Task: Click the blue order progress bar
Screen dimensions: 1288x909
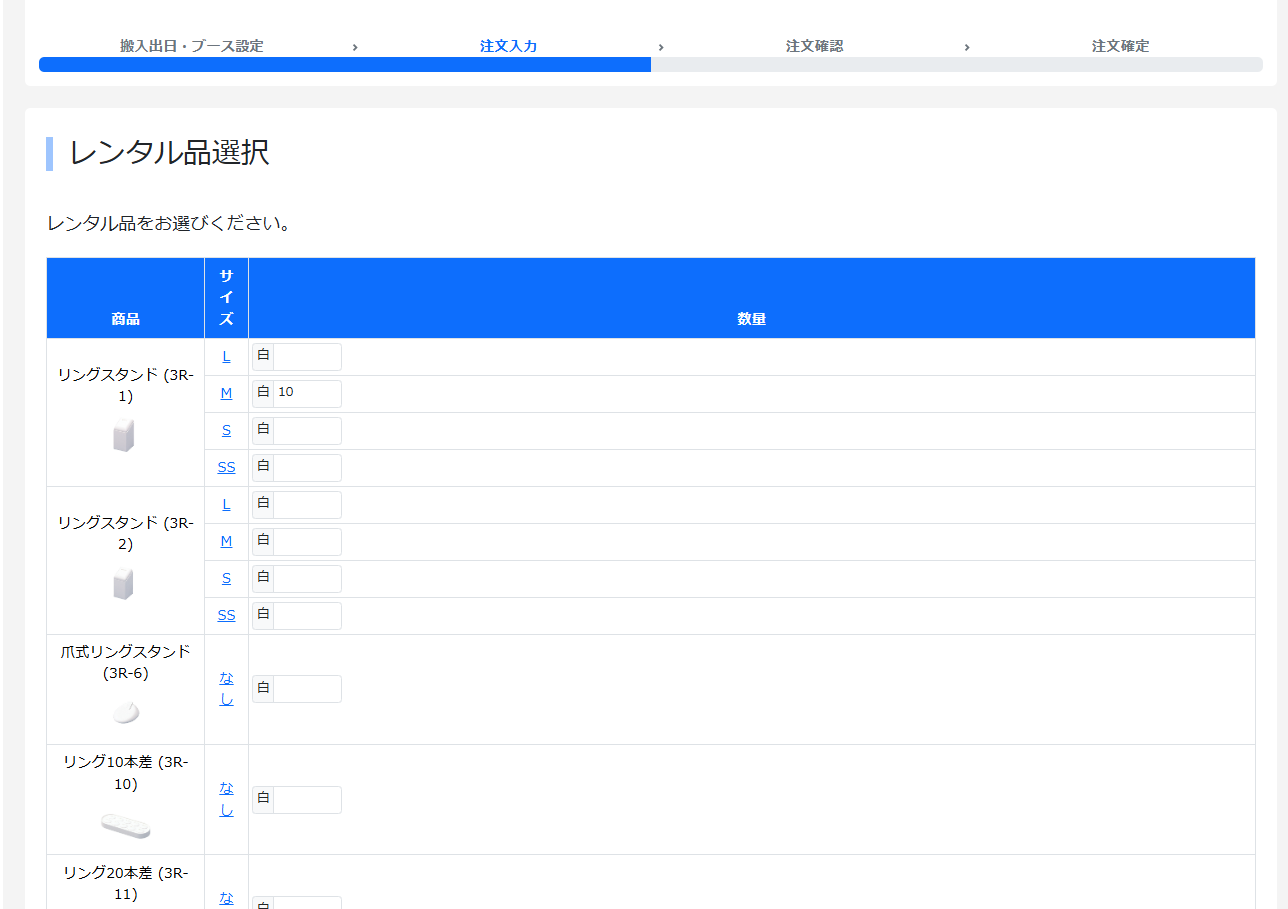Action: pos(345,65)
